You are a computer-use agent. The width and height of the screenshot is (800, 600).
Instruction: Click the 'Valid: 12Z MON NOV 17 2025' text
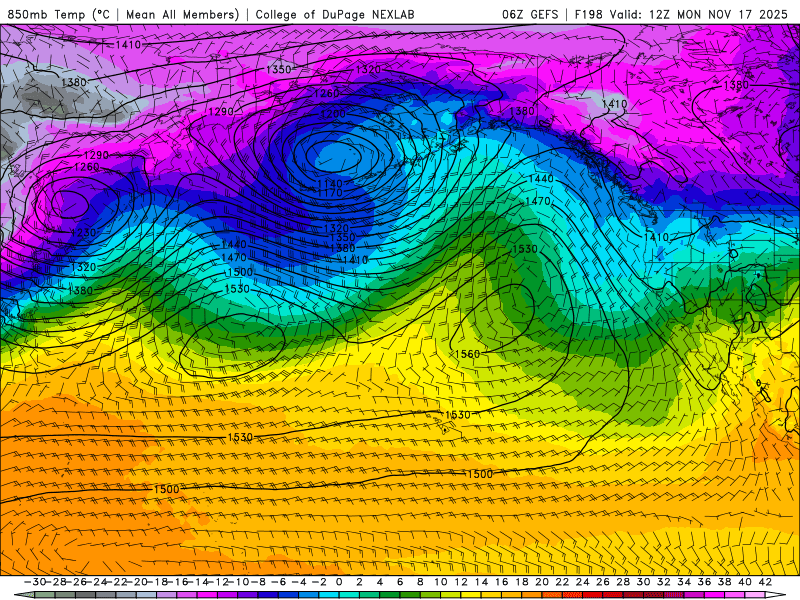click(699, 15)
